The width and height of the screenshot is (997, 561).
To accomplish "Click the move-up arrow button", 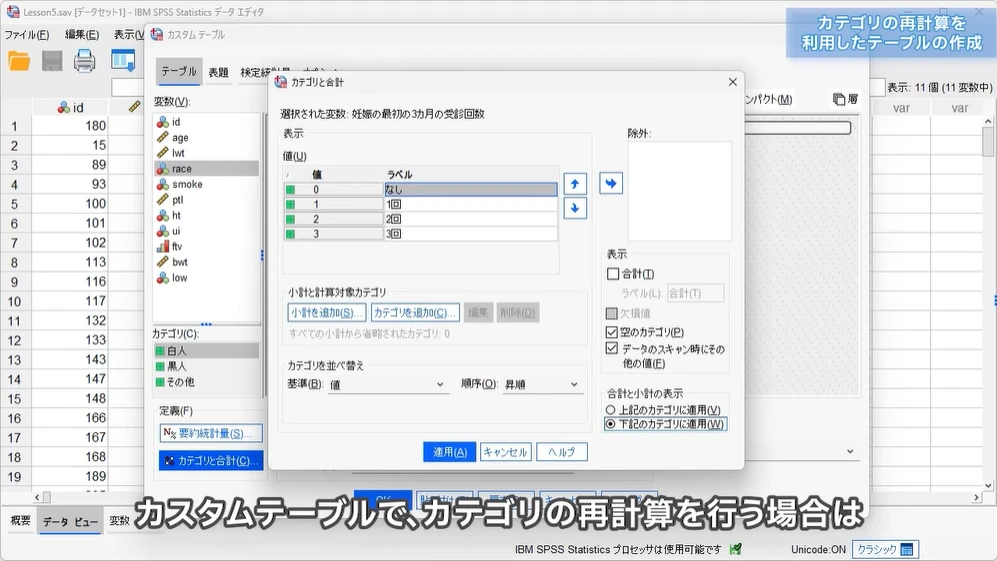I will 575,184.
